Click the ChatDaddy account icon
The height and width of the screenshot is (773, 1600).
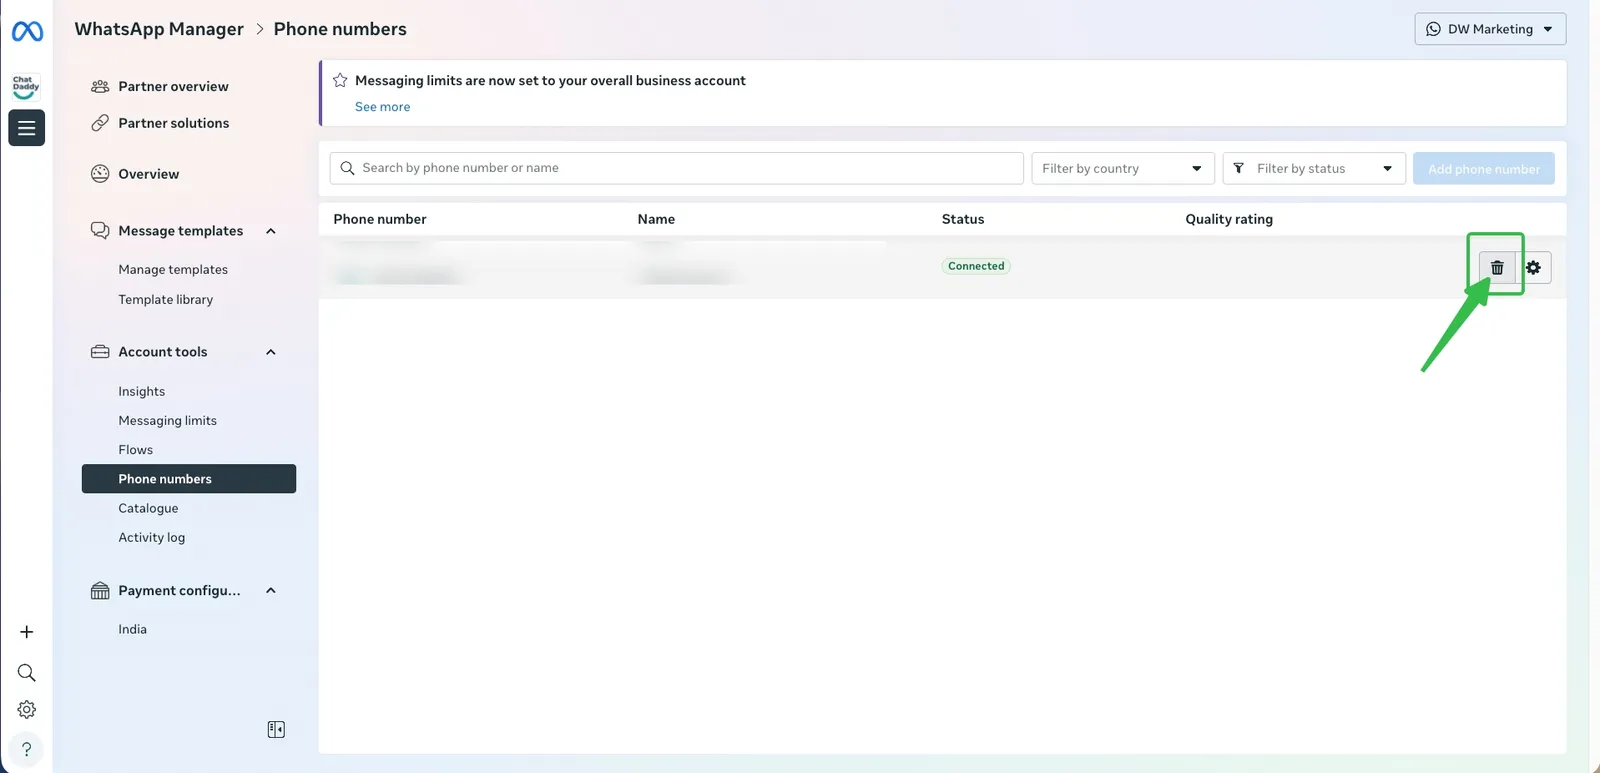pyautogui.click(x=26, y=86)
